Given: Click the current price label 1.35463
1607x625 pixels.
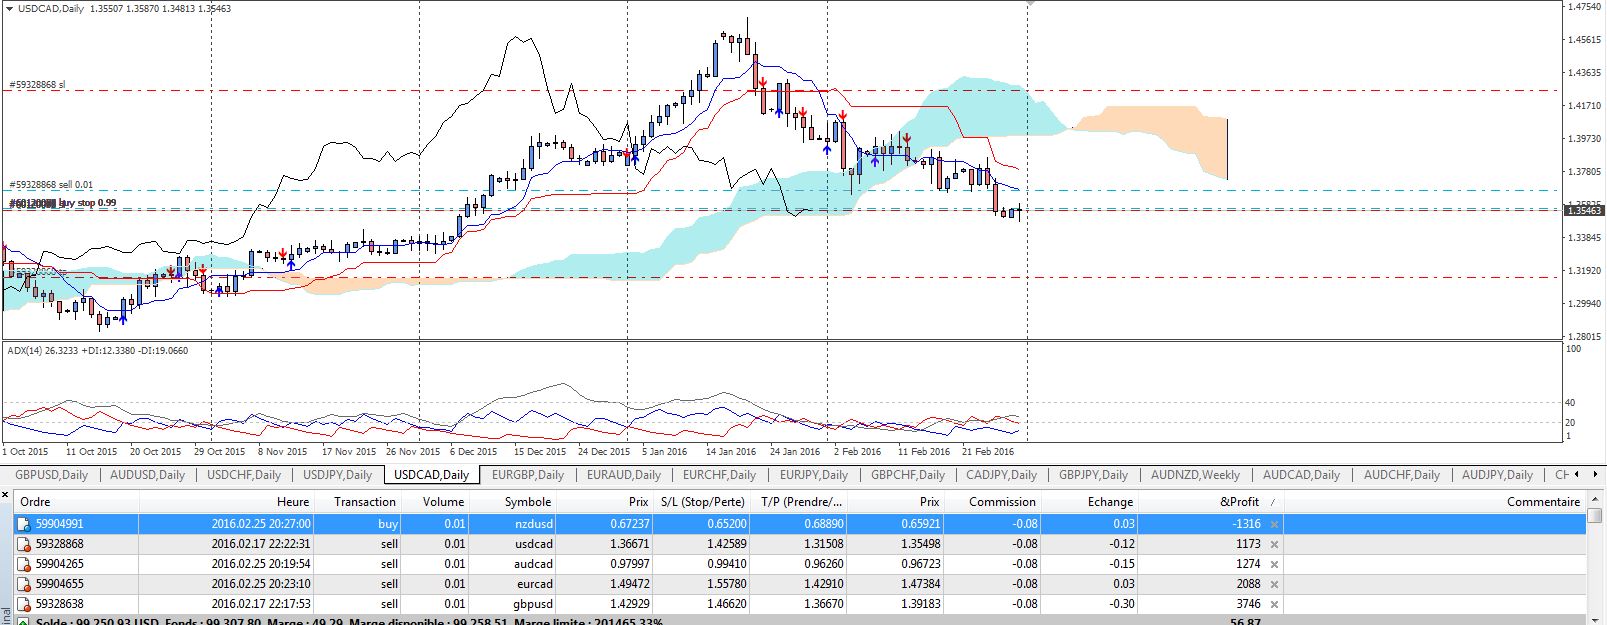Looking at the screenshot, I should coord(1584,211).
